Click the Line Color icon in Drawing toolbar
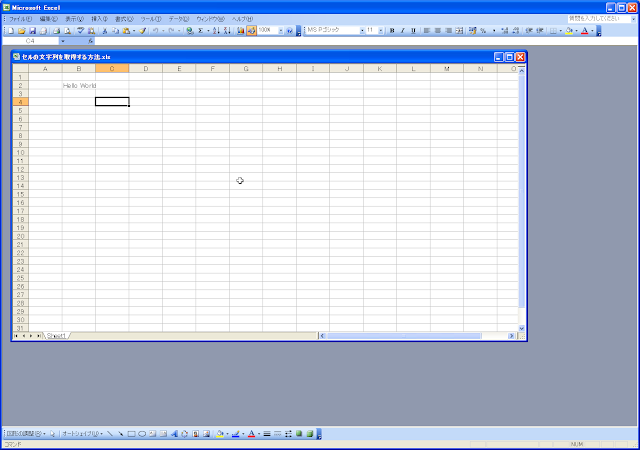 point(236,434)
